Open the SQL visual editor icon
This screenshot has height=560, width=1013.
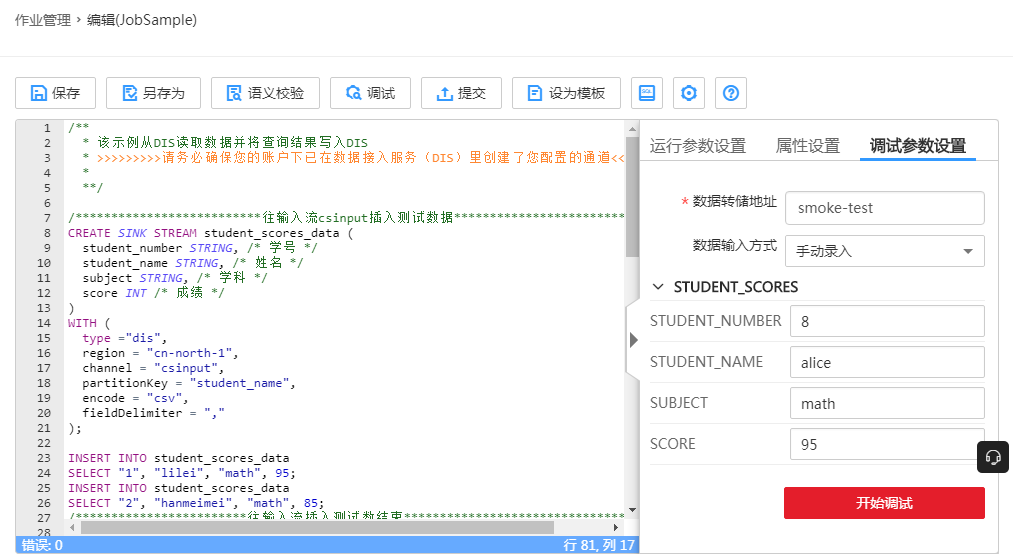(647, 93)
